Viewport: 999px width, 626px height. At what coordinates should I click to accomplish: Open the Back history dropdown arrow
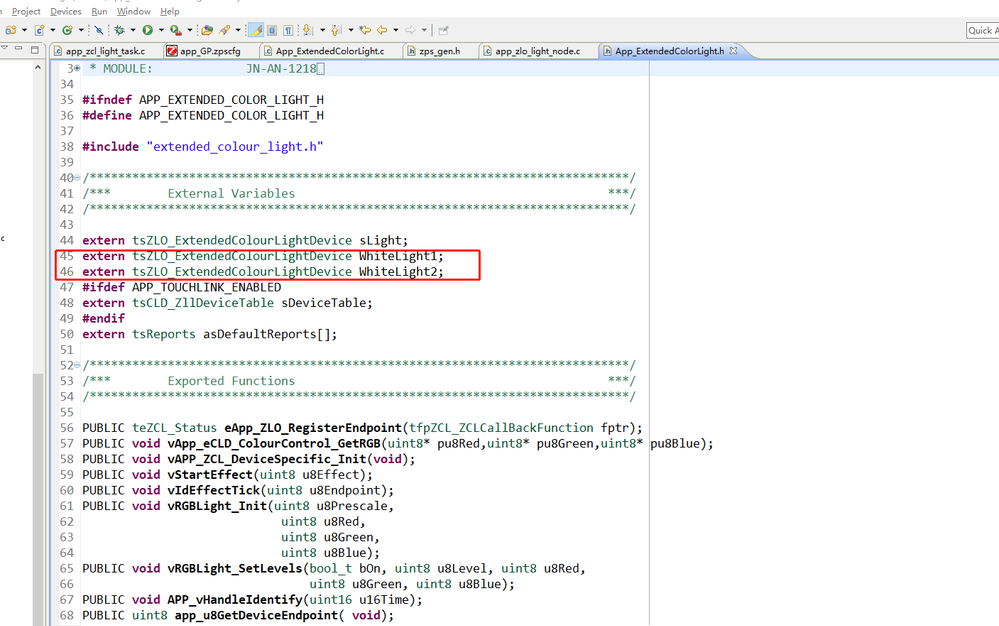click(x=396, y=30)
